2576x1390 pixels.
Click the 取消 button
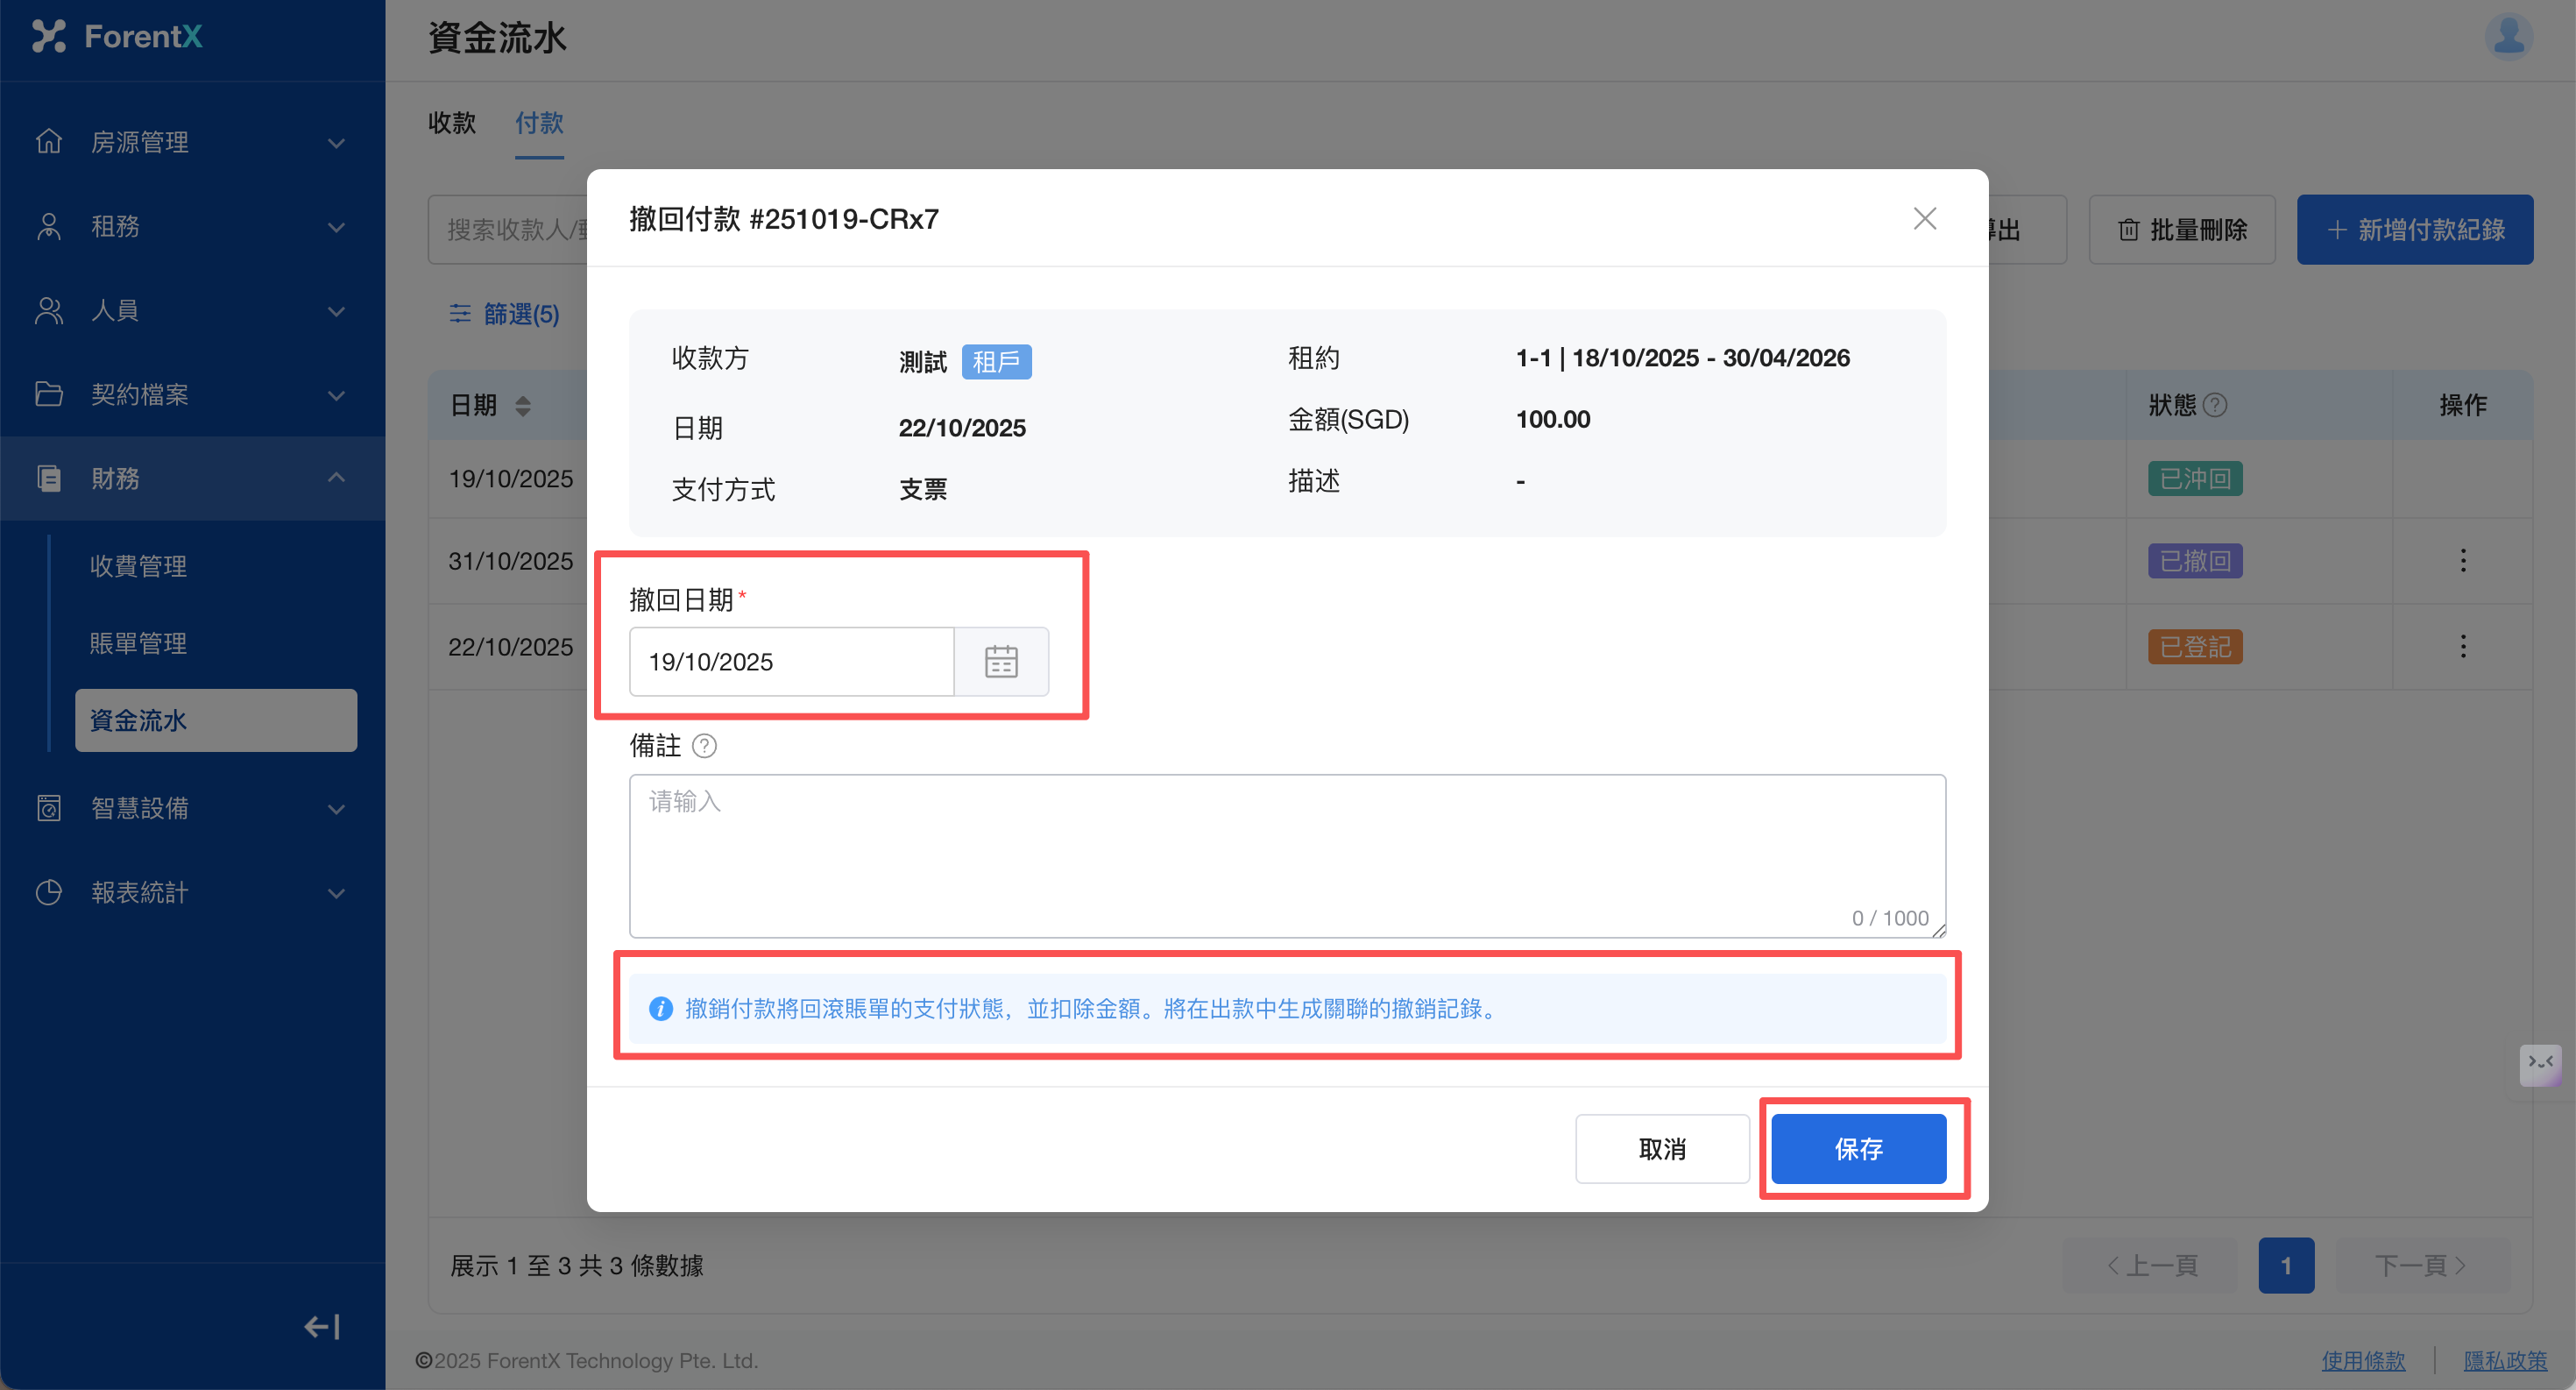coord(1662,1148)
